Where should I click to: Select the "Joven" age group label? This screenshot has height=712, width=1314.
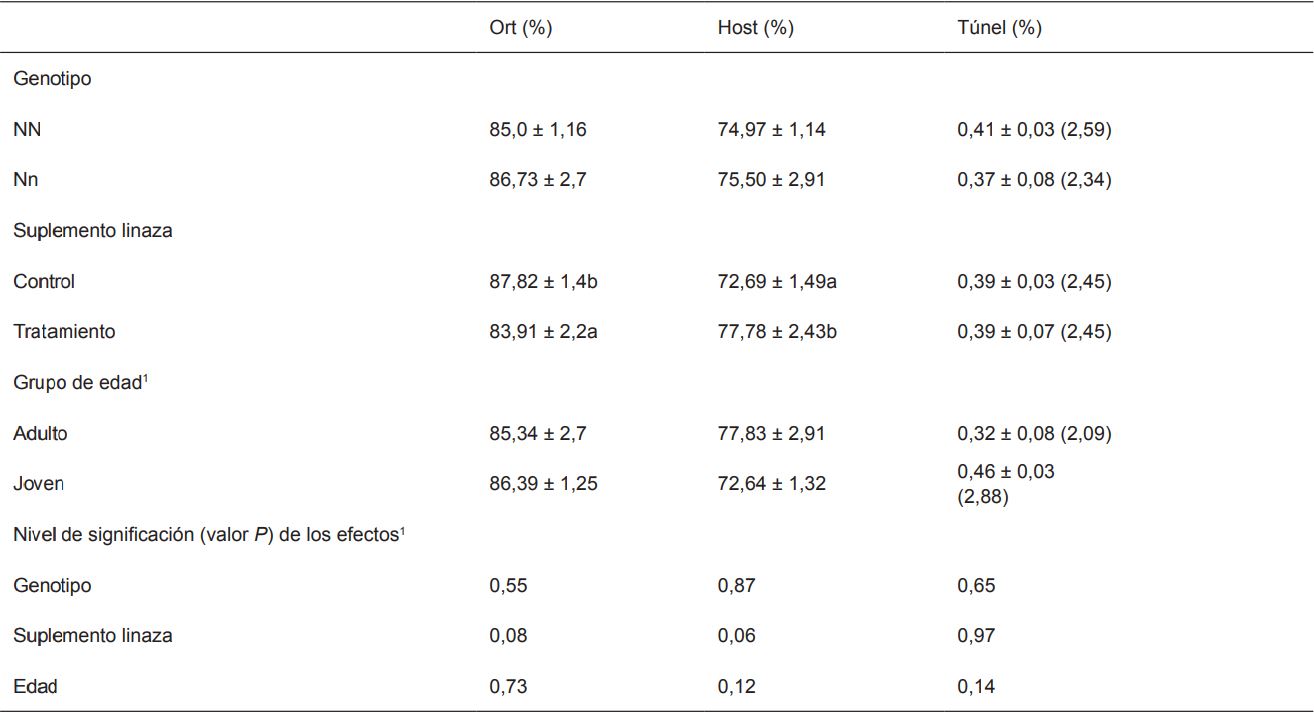pyautogui.click(x=38, y=484)
